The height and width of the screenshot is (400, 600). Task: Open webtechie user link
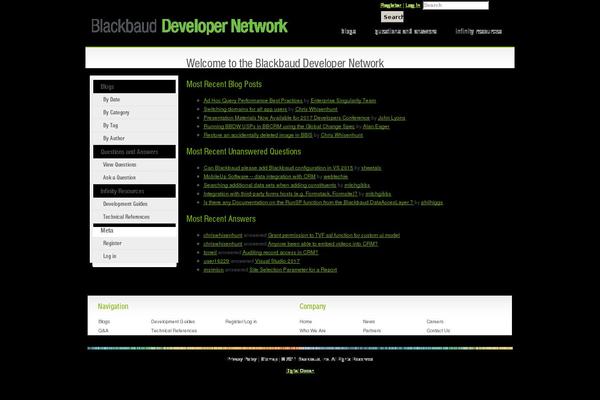pyautogui.click(x=336, y=177)
